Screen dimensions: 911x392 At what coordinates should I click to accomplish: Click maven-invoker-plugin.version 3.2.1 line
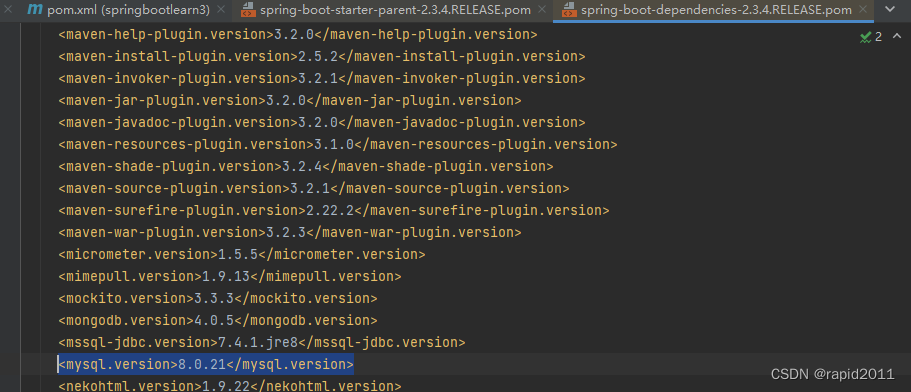[x=321, y=78]
